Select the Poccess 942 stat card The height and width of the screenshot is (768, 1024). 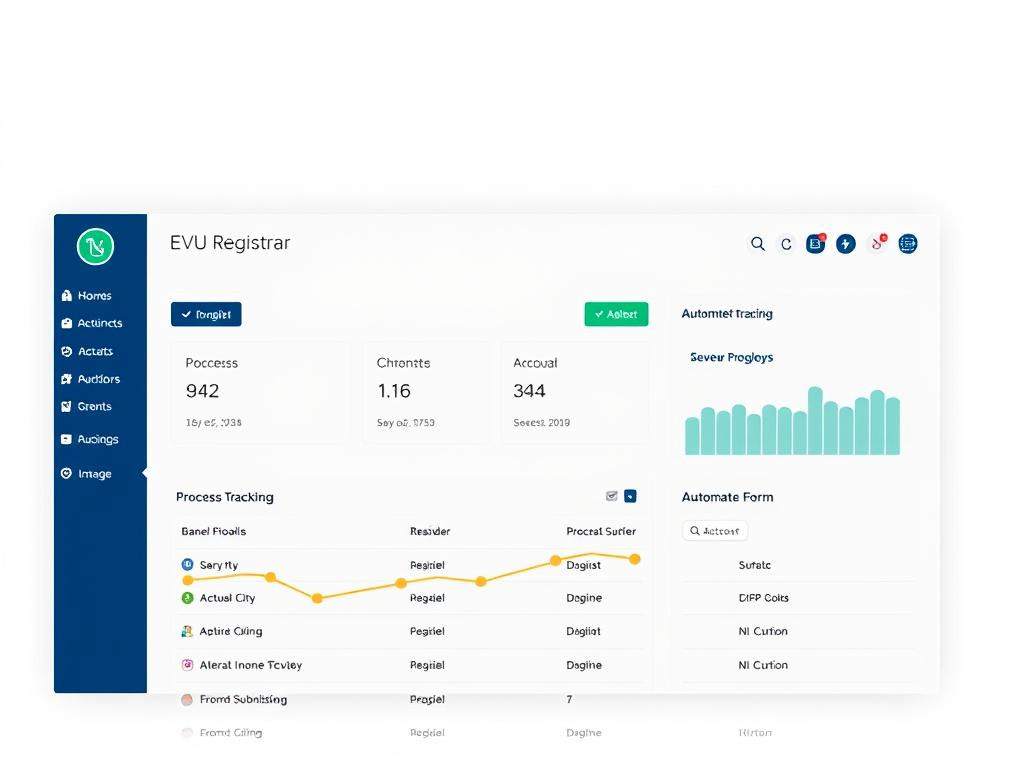click(261, 392)
